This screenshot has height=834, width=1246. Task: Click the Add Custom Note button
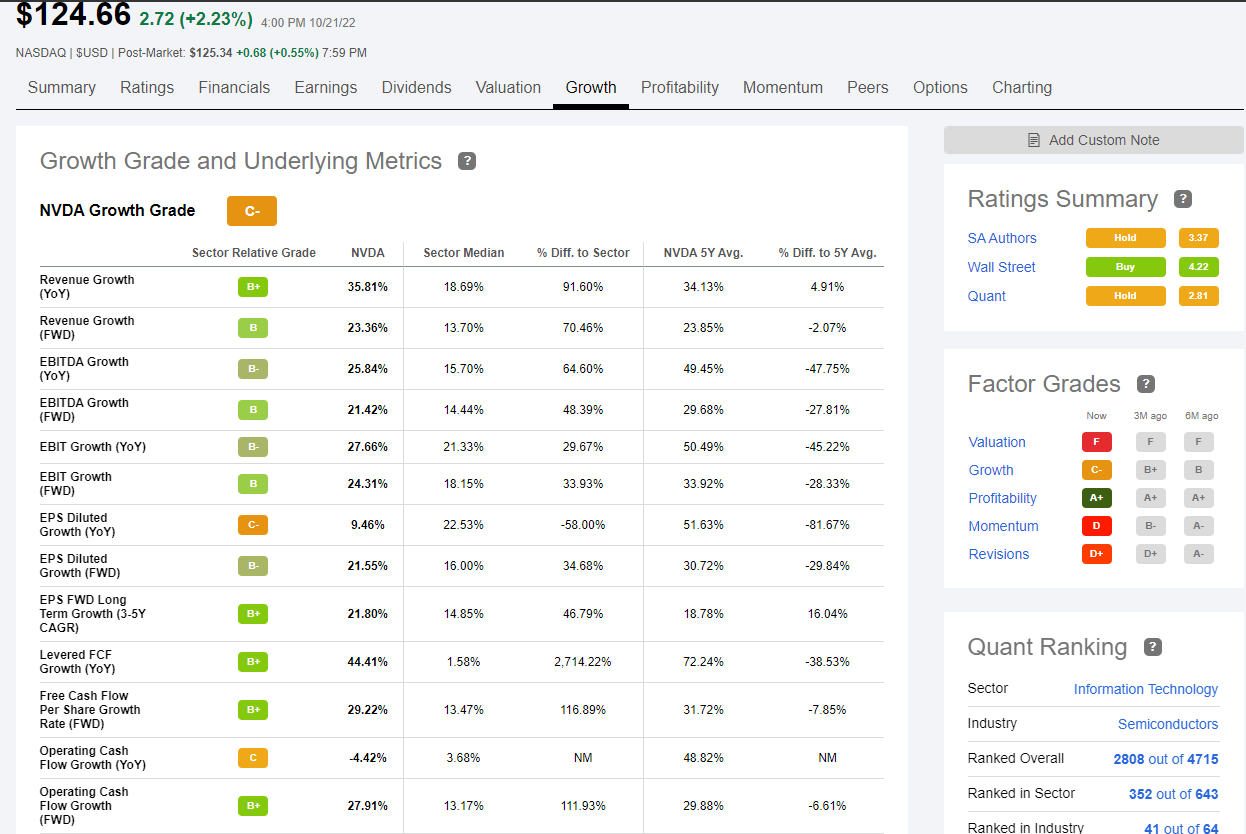[1094, 140]
